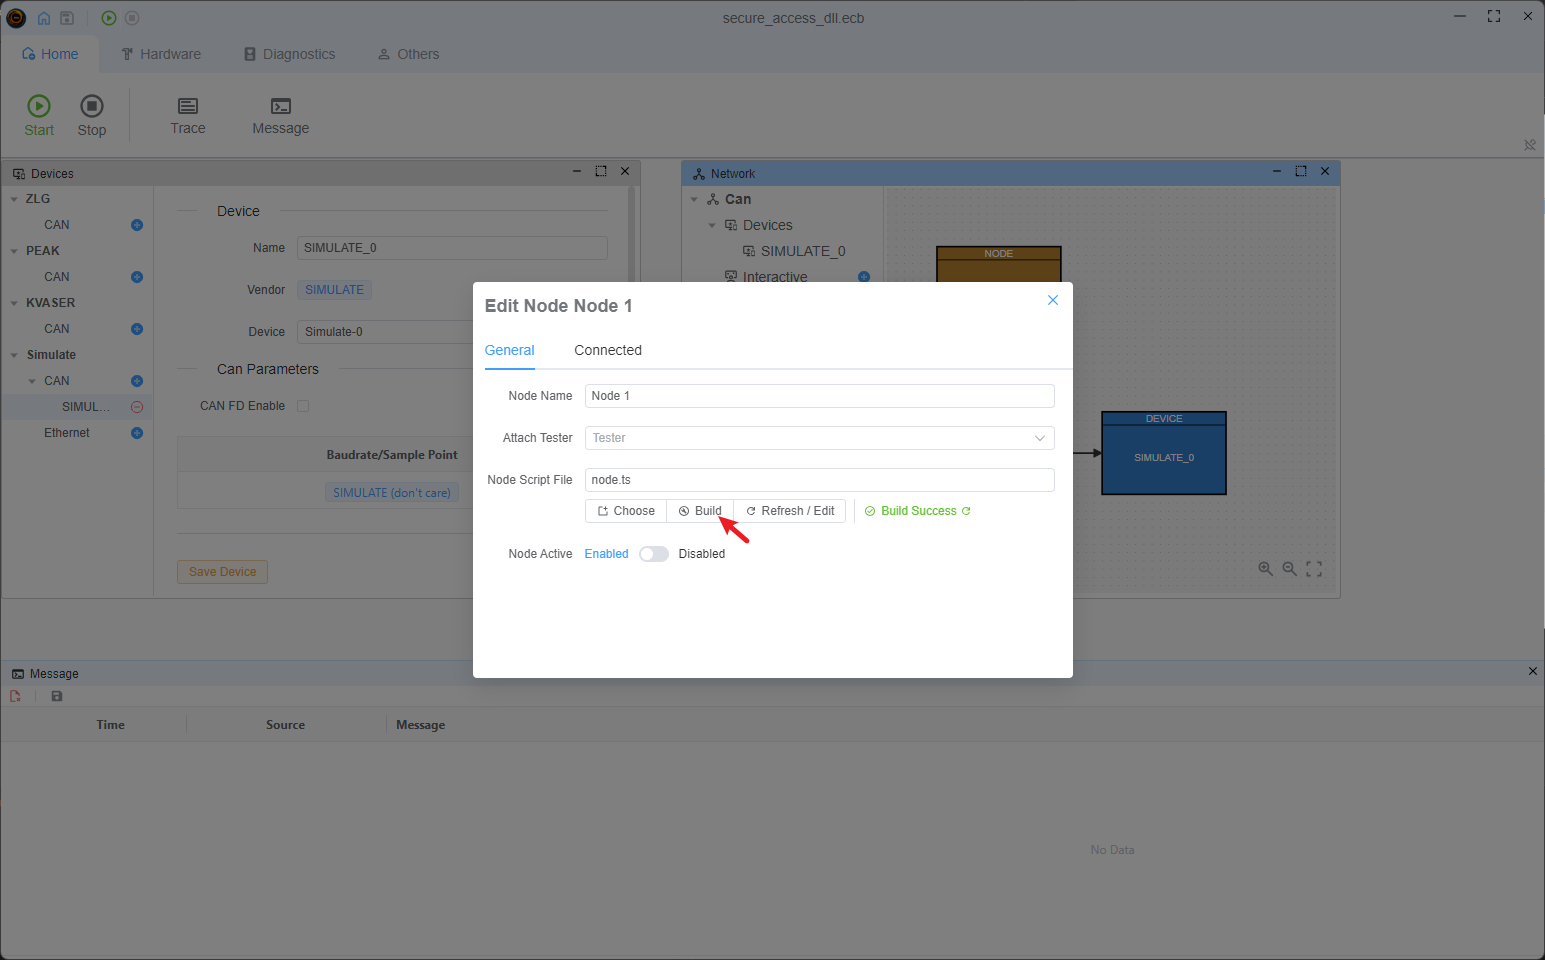Select the Connected tab in dialog

(608, 350)
